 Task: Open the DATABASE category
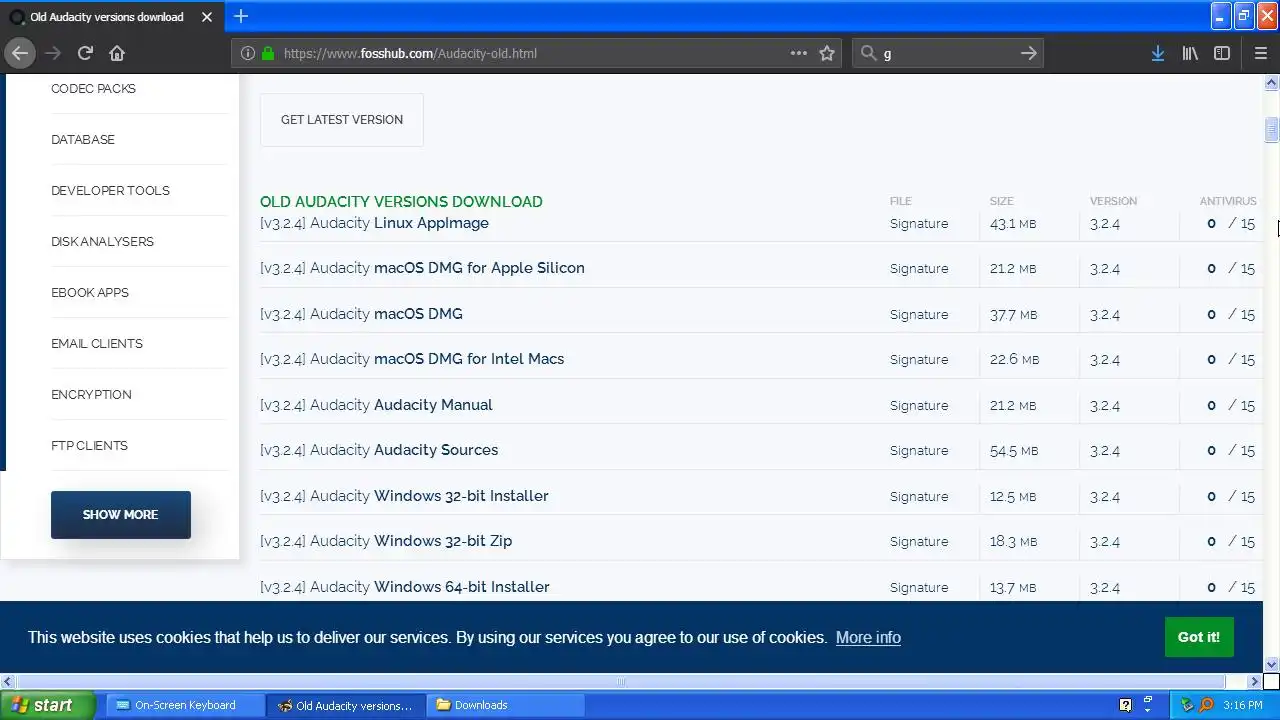tap(83, 140)
